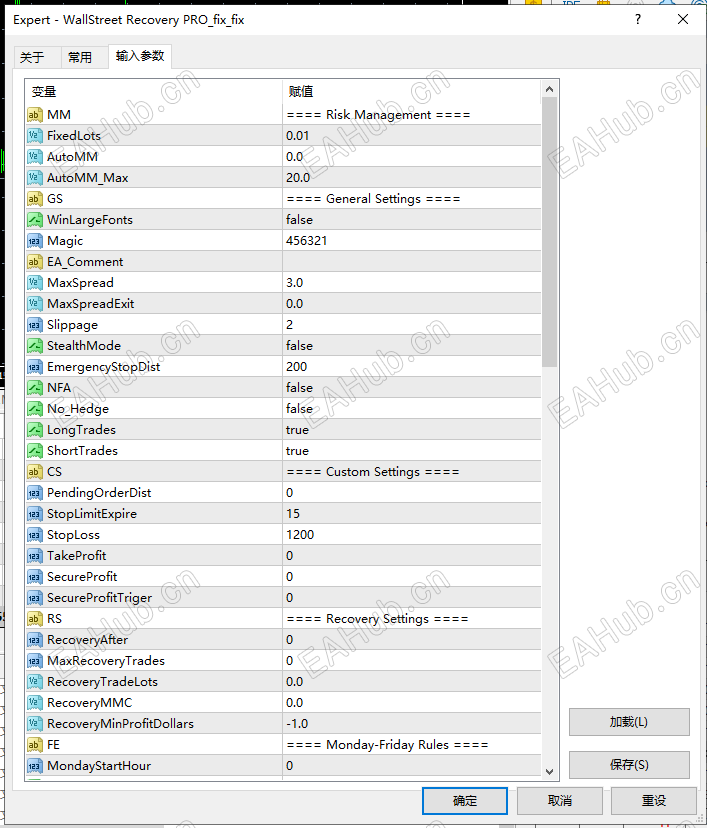Select the StealthMode false value
Image resolution: width=707 pixels, height=828 pixels.
(299, 346)
